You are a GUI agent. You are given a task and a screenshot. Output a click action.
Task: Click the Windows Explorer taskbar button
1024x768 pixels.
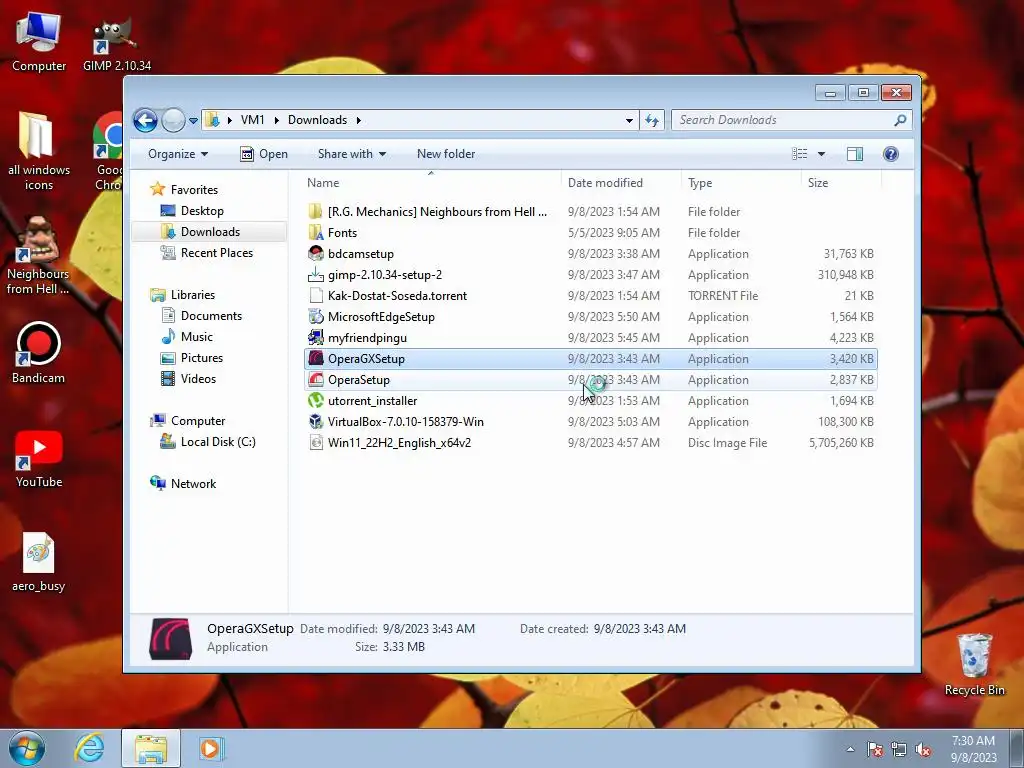[151, 748]
